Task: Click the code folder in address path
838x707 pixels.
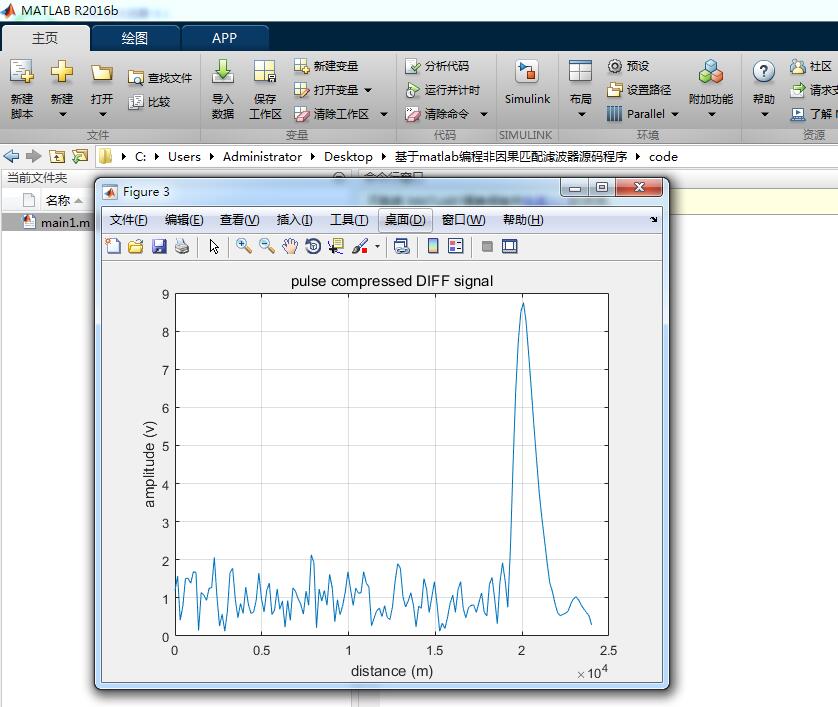Action: coord(663,157)
